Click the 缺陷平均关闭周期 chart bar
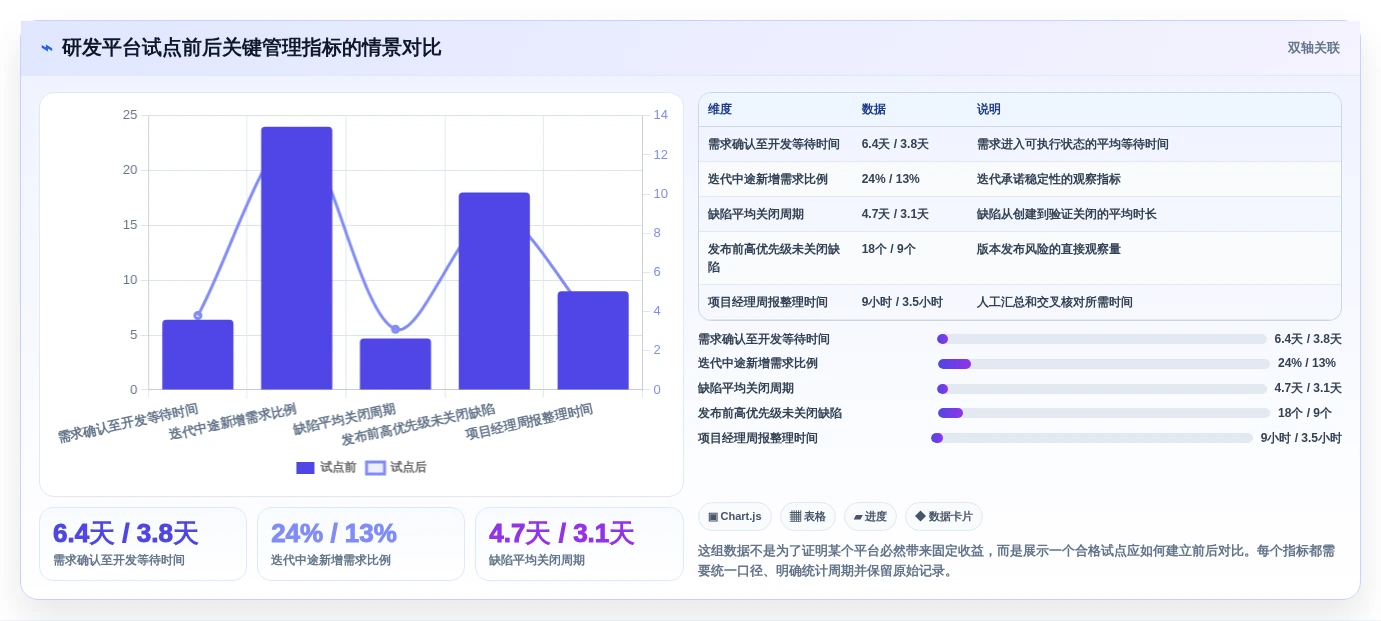The image size is (1381, 621). pyautogui.click(x=396, y=364)
